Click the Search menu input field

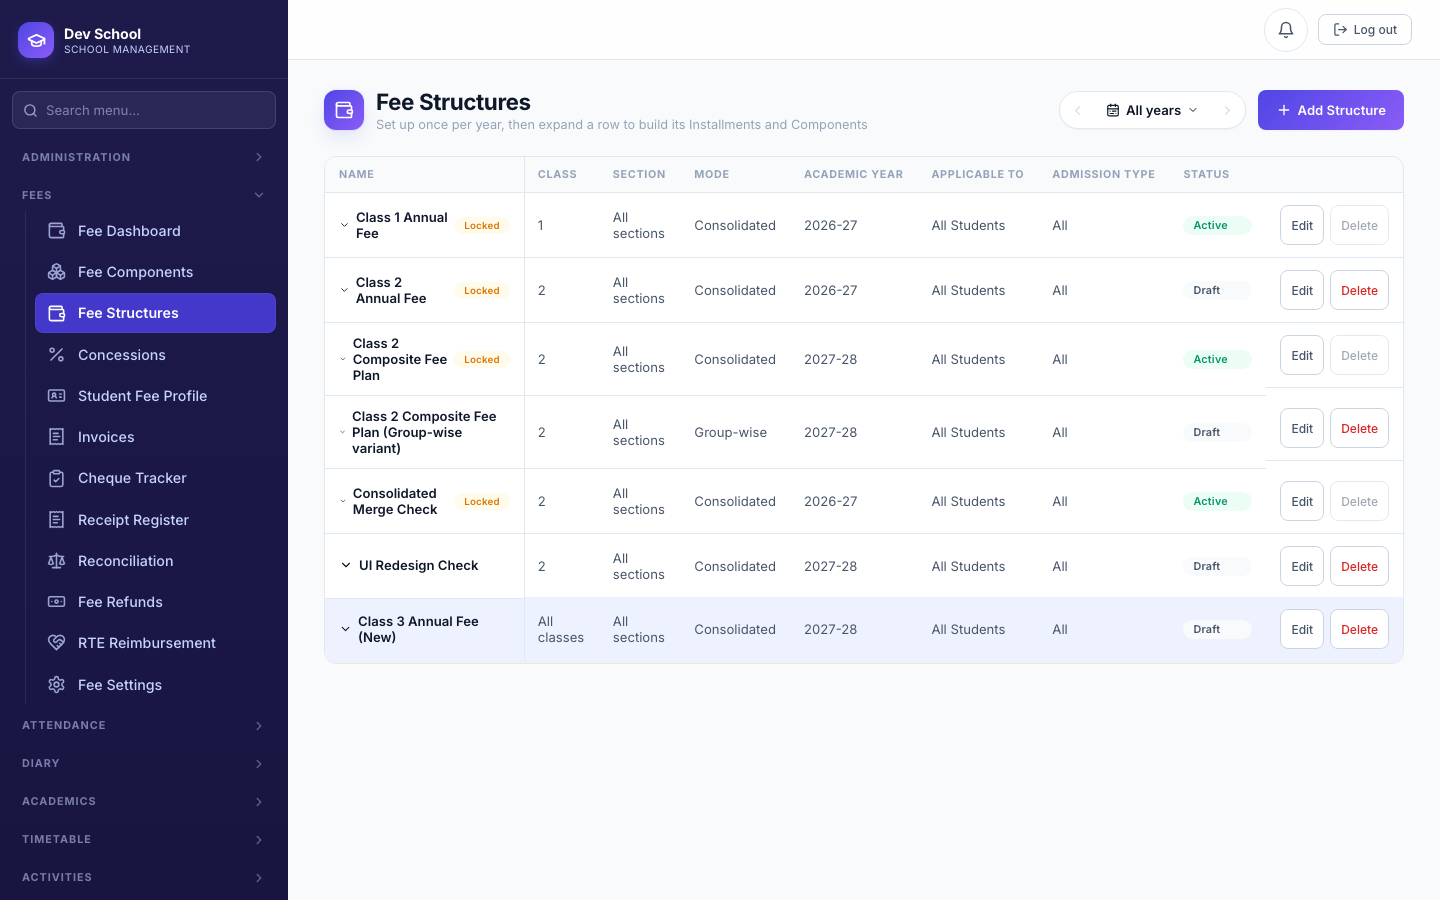(x=144, y=110)
